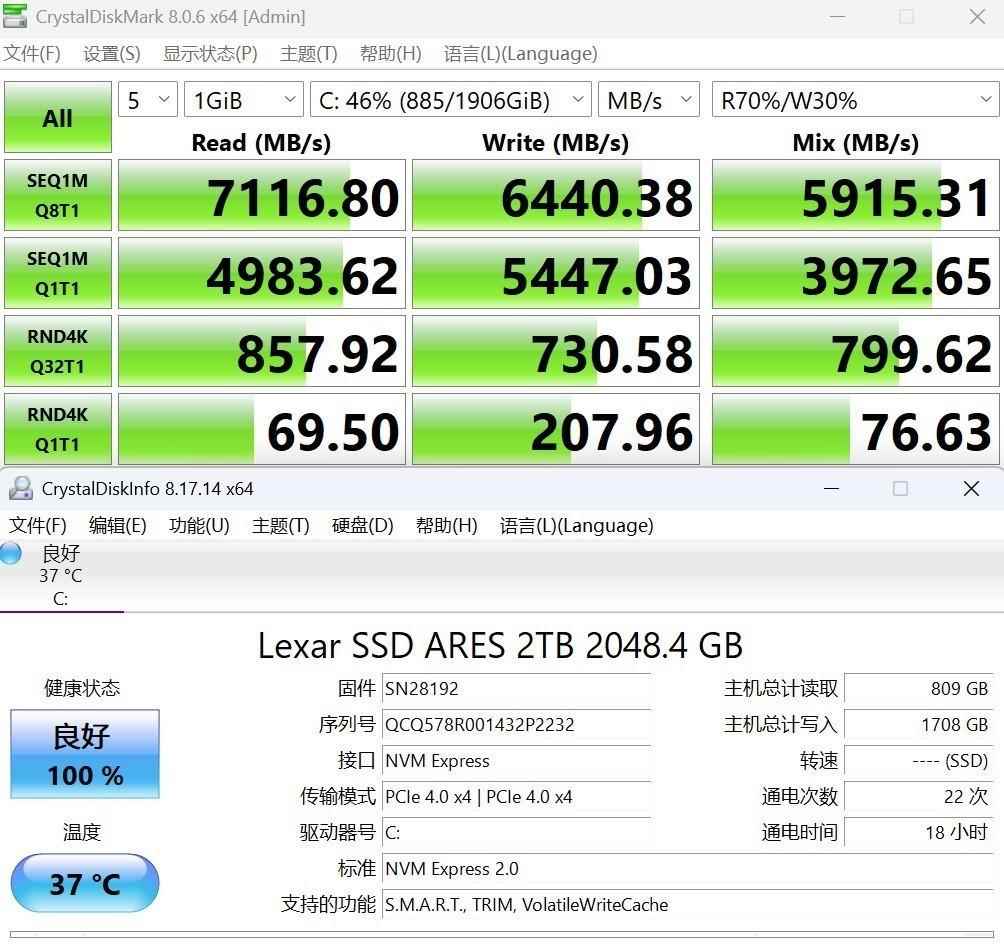
Task: Click the MB/s unit selector
Action: click(648, 99)
